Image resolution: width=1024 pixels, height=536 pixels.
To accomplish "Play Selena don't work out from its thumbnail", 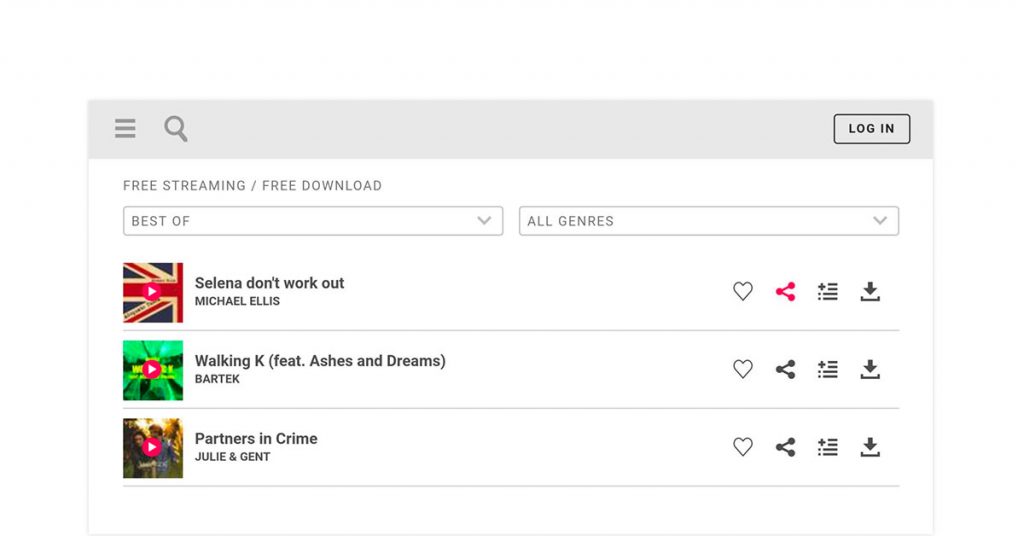I will (152, 292).
